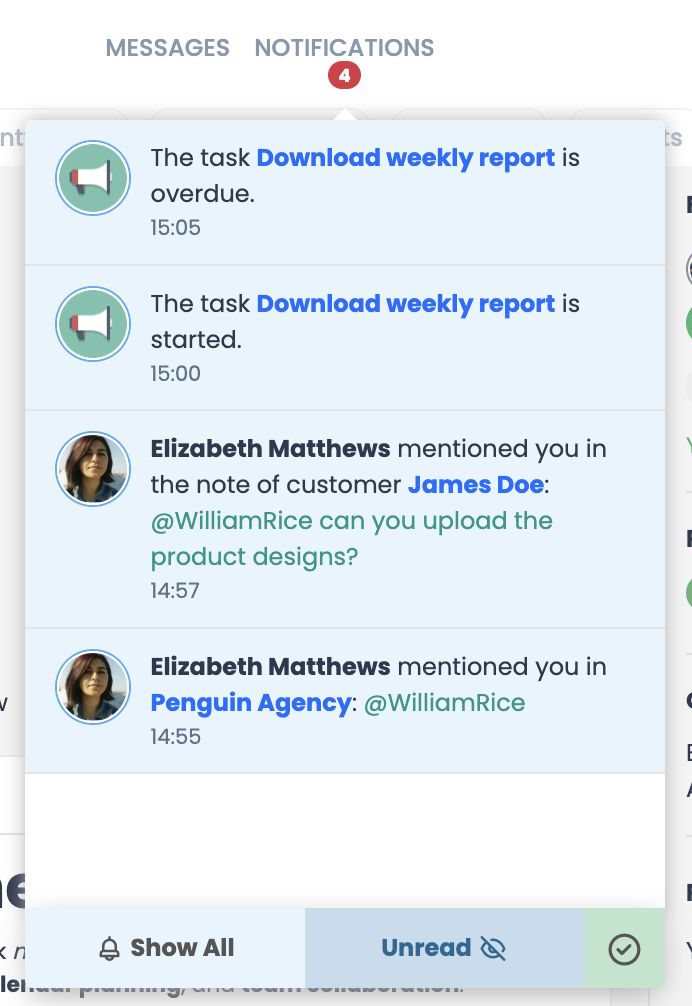Click megaphone icon on started task notification

92,324
